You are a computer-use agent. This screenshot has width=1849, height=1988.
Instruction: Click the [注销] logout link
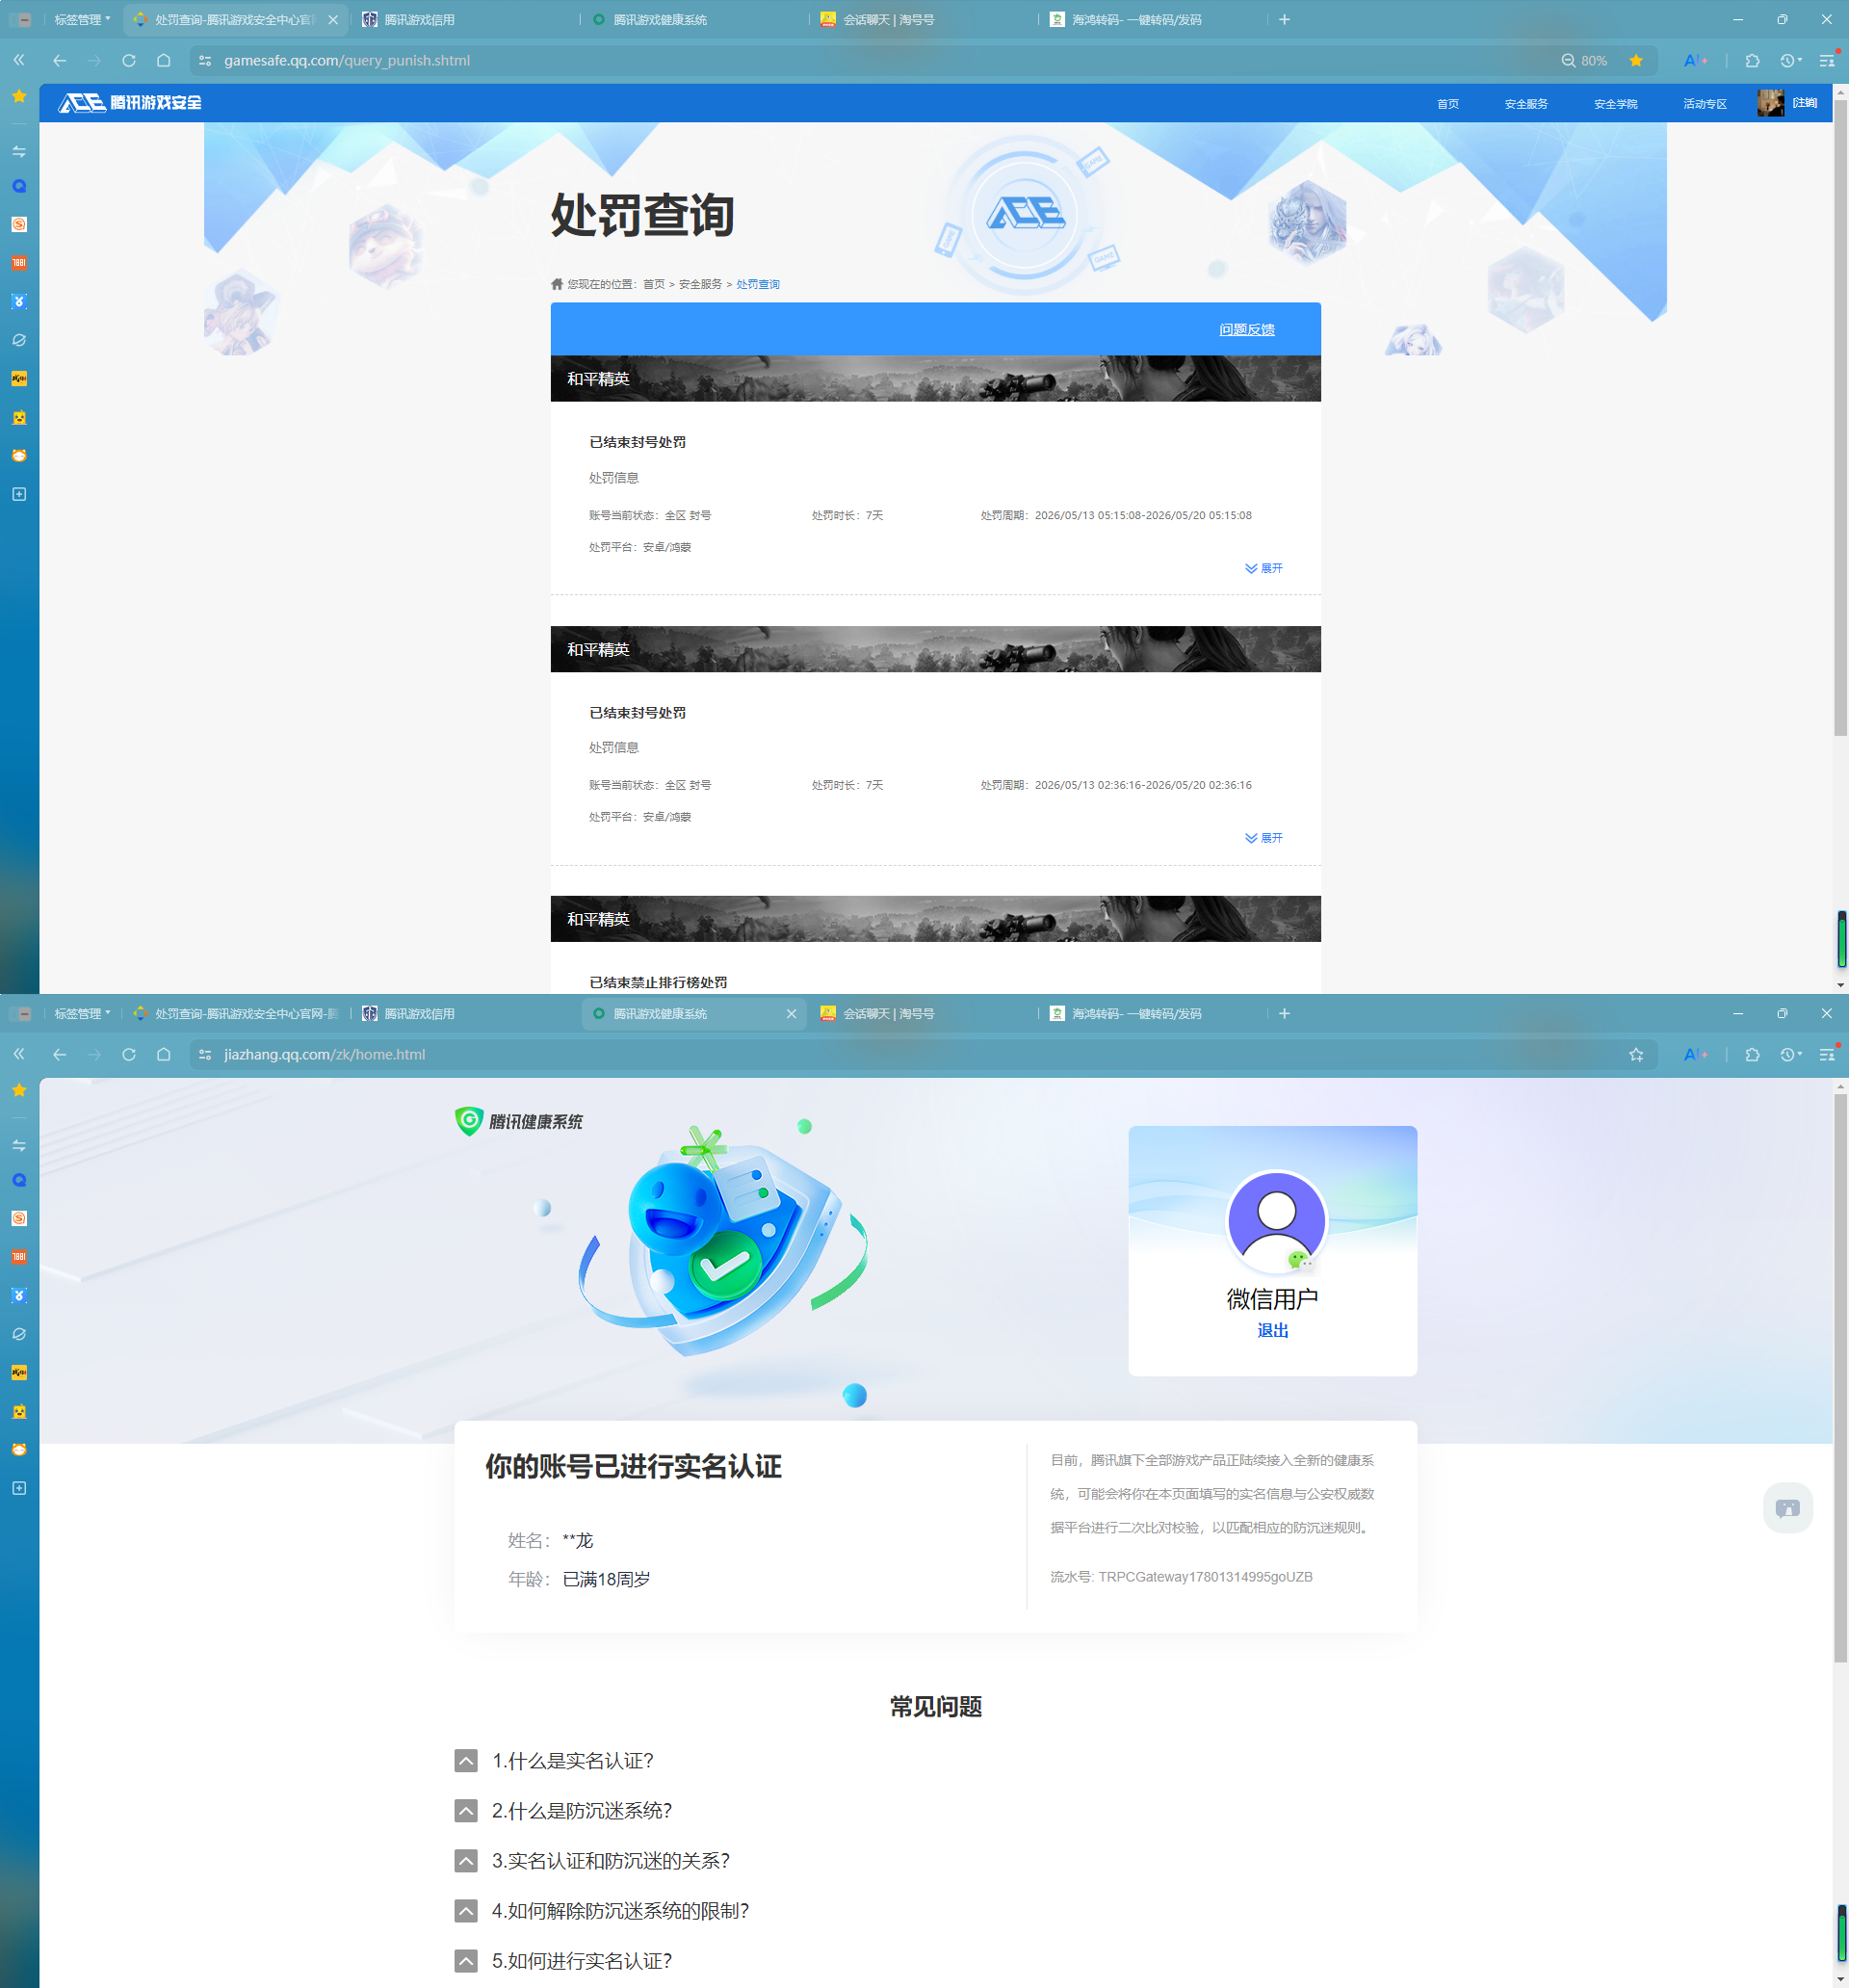pos(1805,102)
